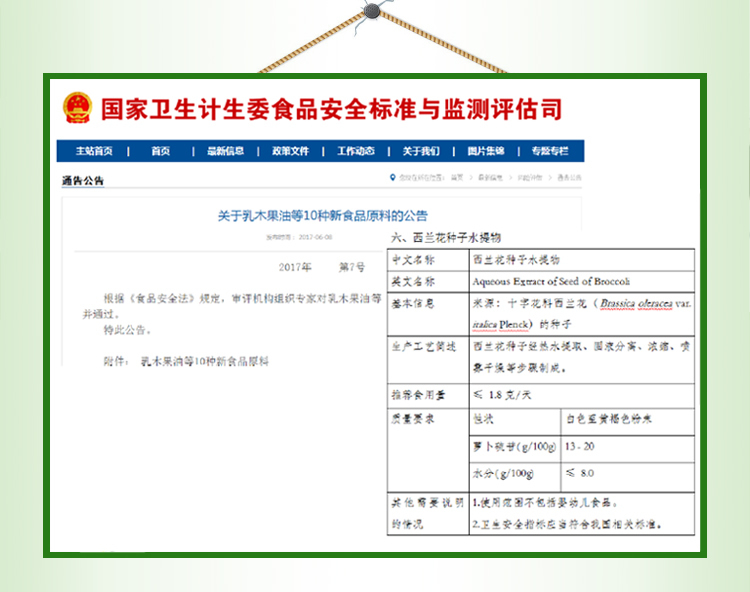The height and width of the screenshot is (592, 750).
Task: Click the text 2017年
Action: [x=295, y=267]
